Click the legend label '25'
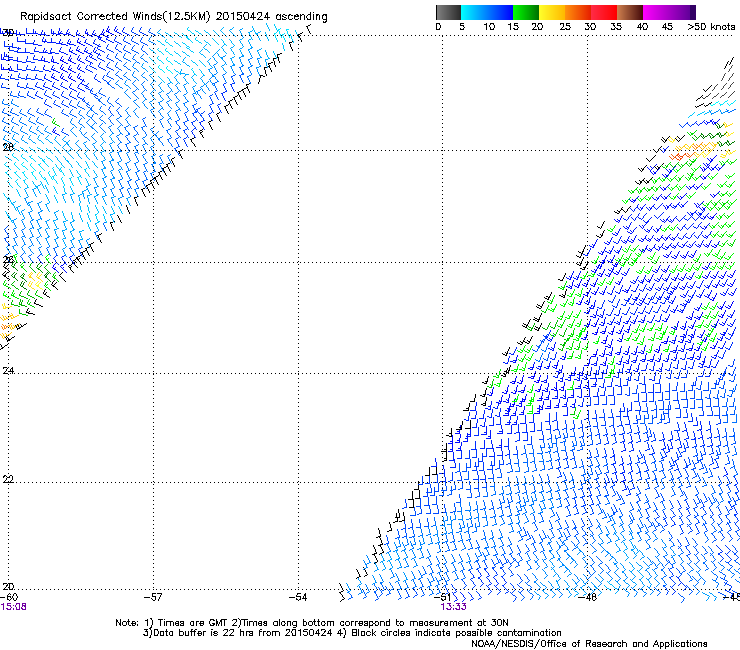This screenshot has width=740, height=650. pos(565,27)
